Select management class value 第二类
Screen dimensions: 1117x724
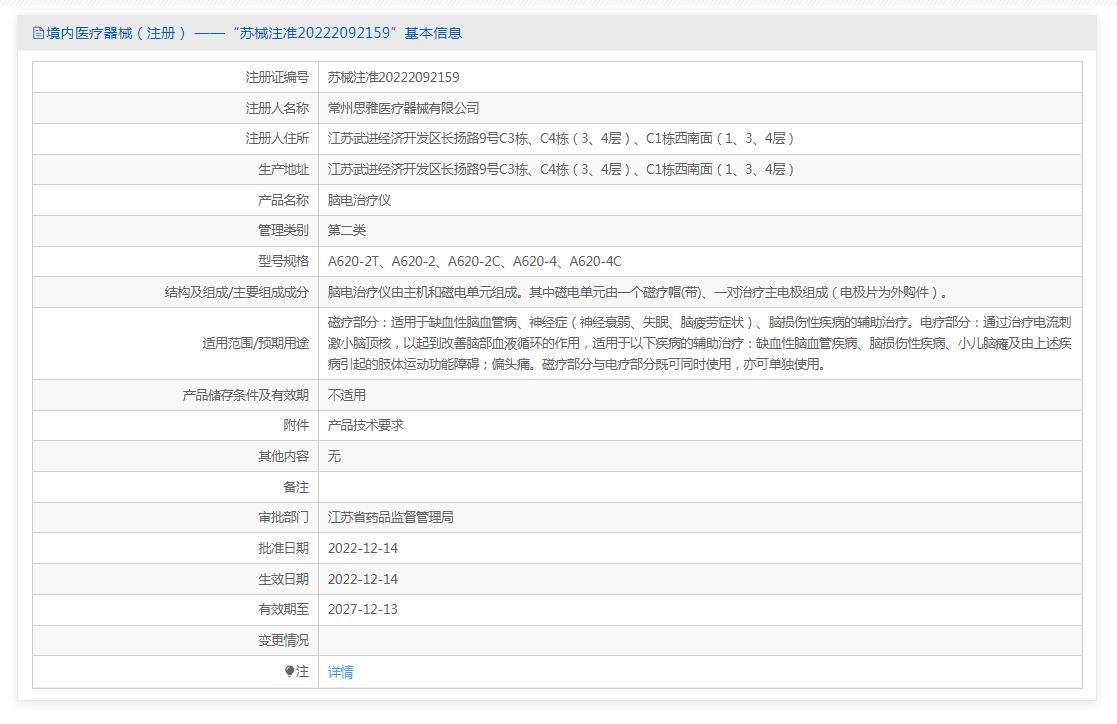coord(347,230)
